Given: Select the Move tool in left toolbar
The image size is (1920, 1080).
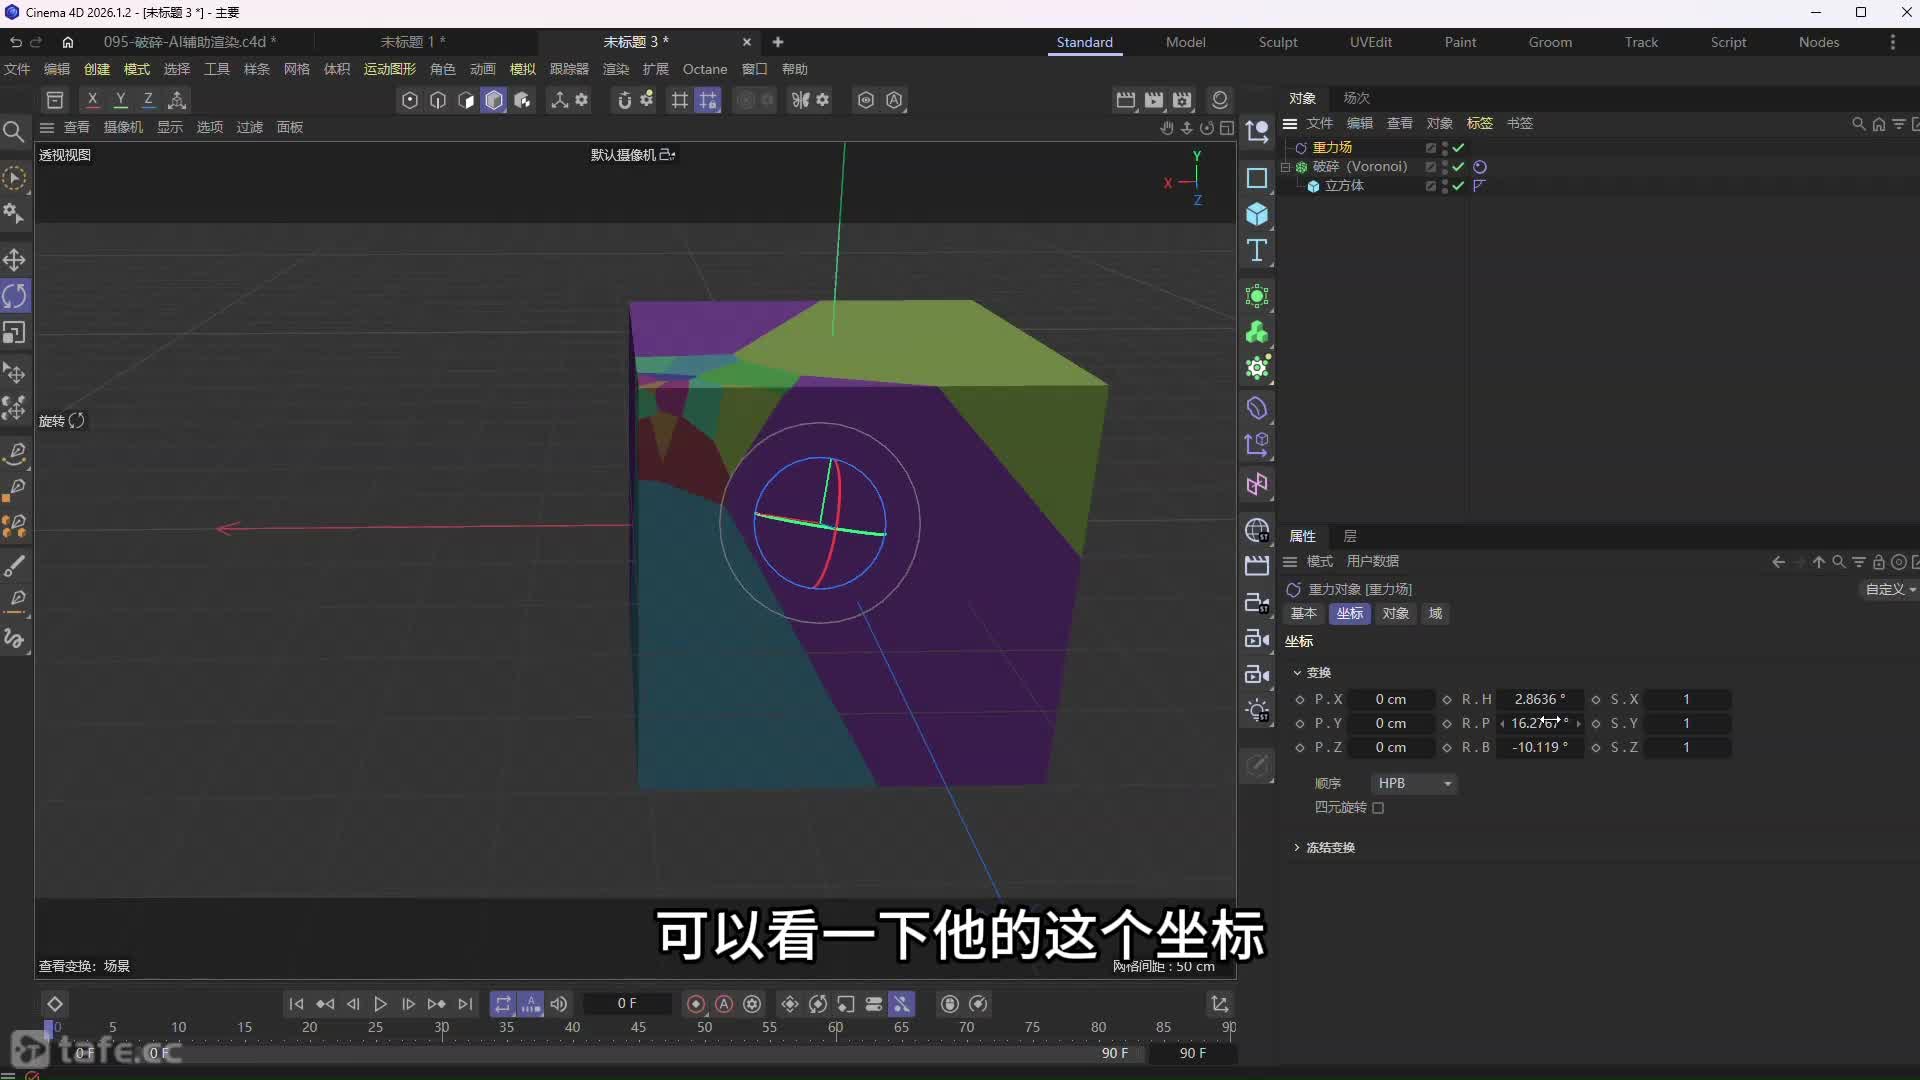Looking at the screenshot, I should click(x=14, y=260).
